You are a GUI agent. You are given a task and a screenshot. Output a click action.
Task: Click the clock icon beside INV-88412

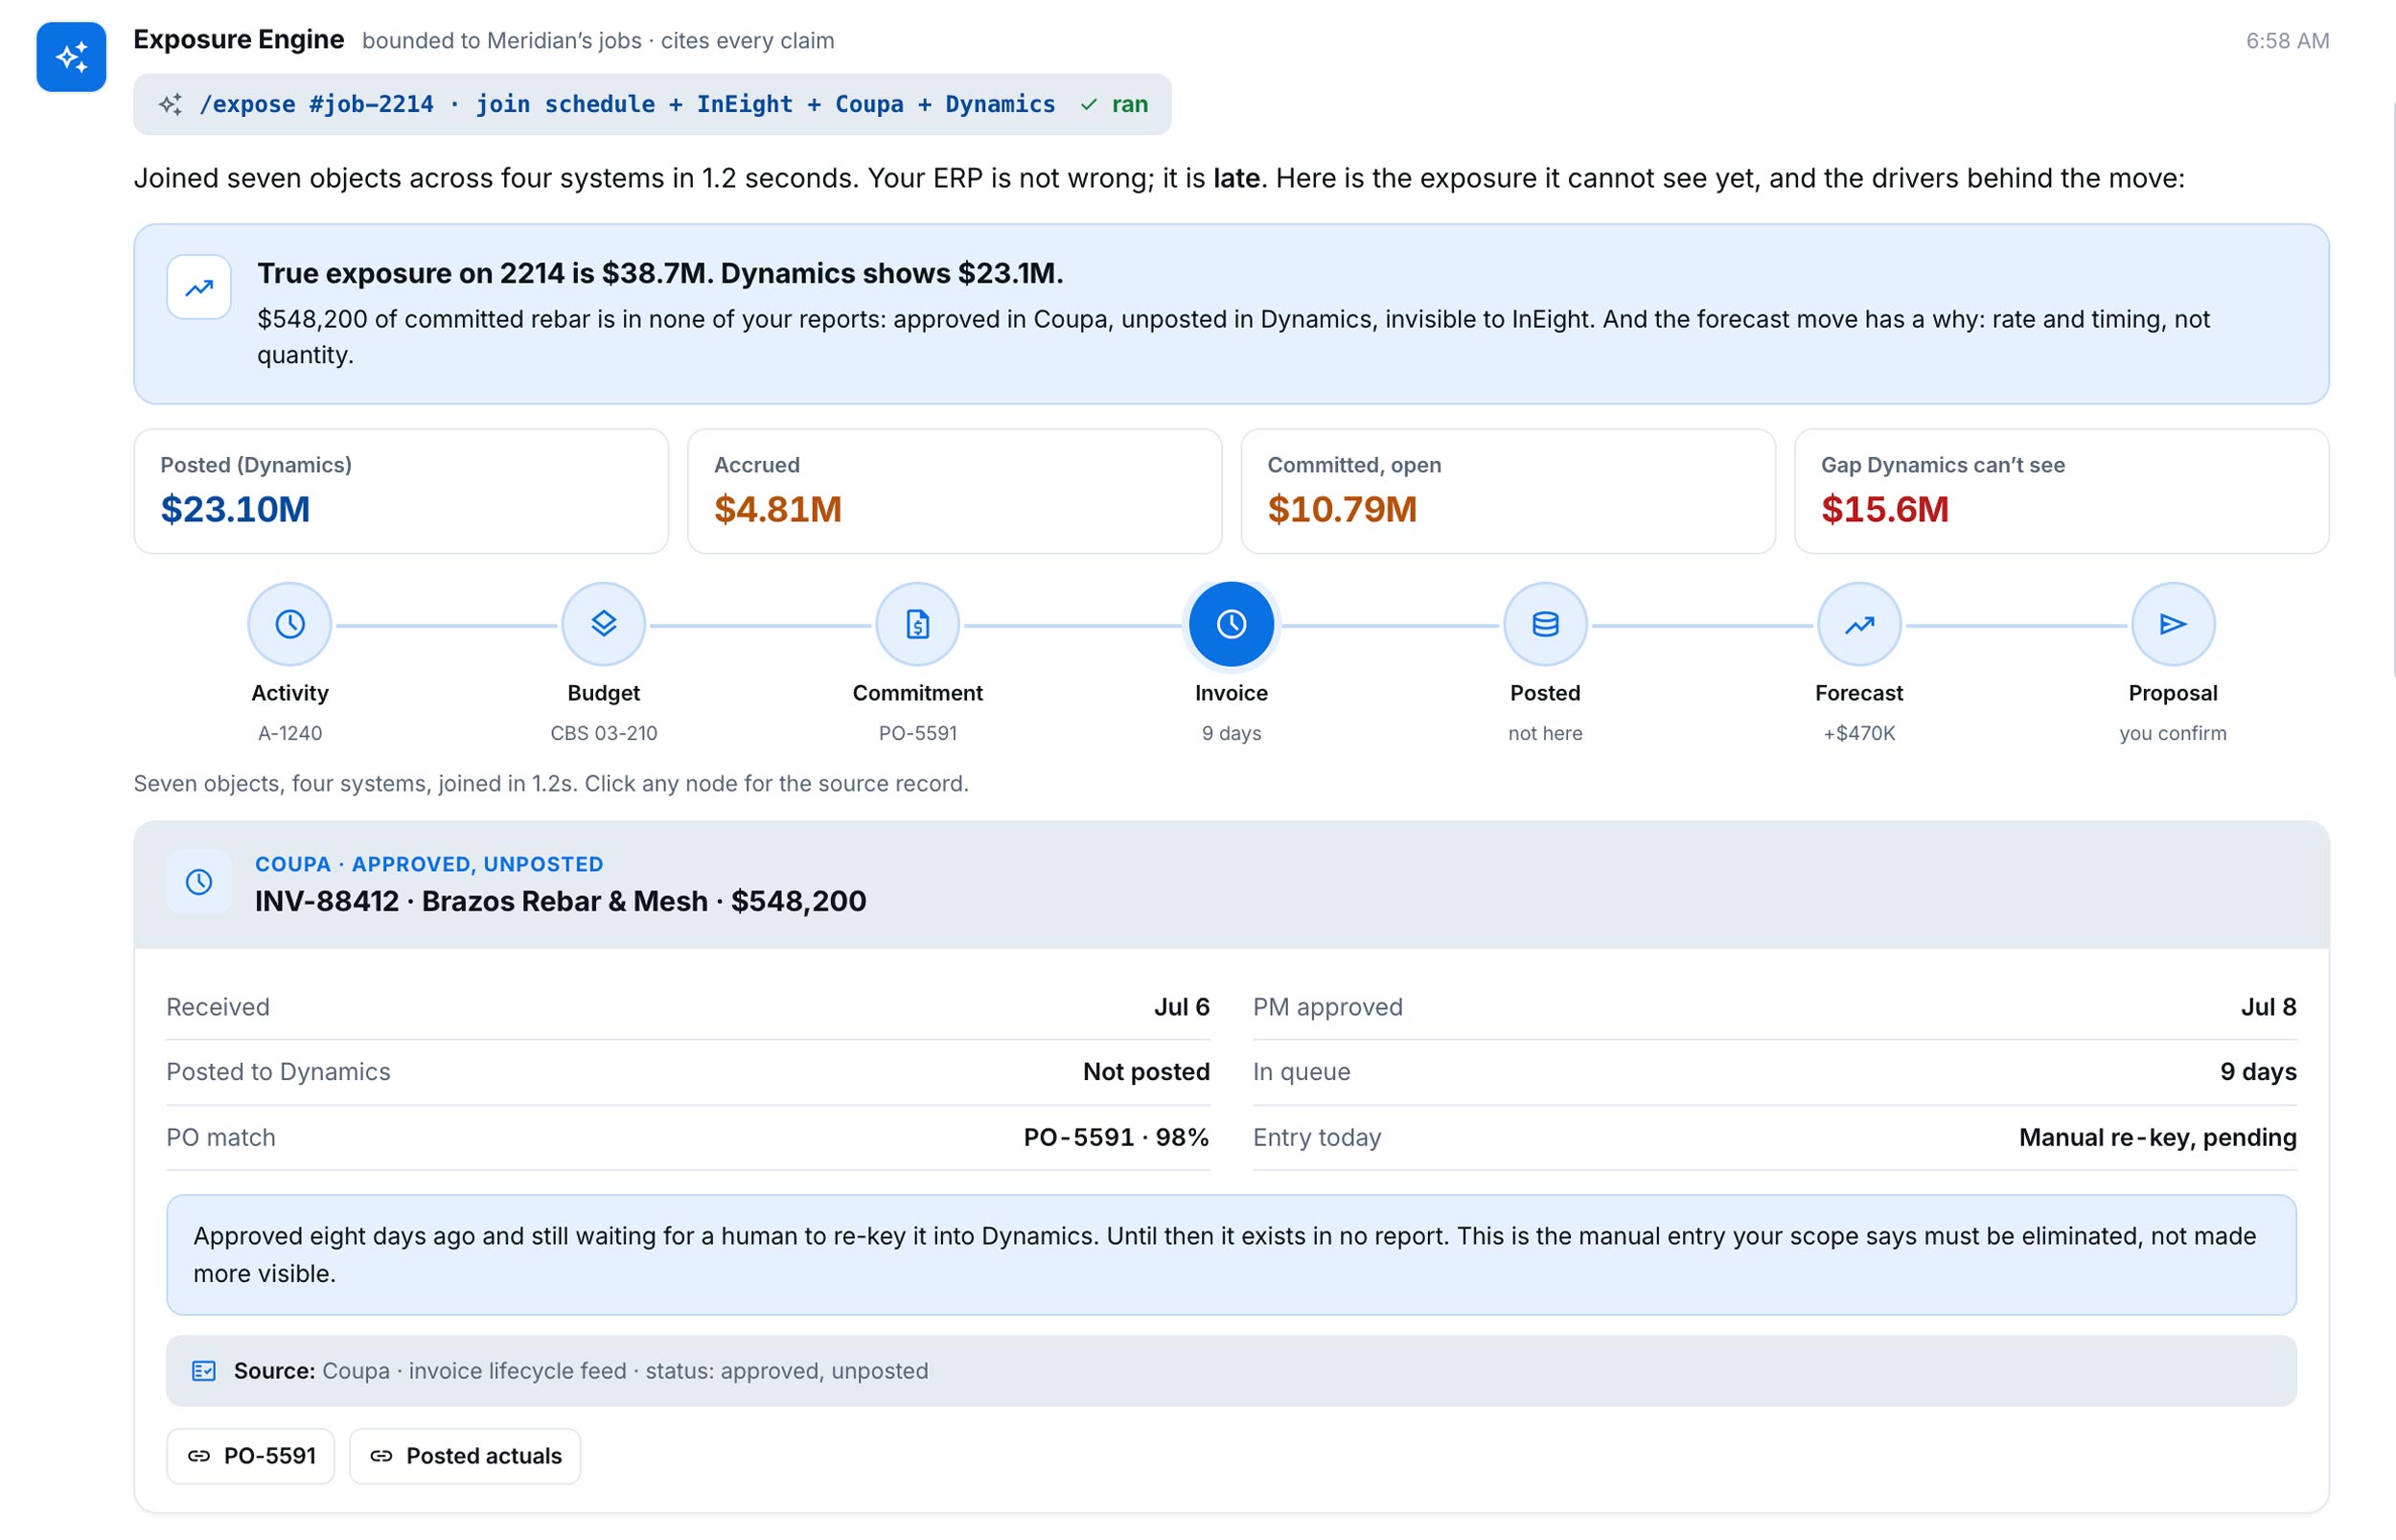[199, 882]
